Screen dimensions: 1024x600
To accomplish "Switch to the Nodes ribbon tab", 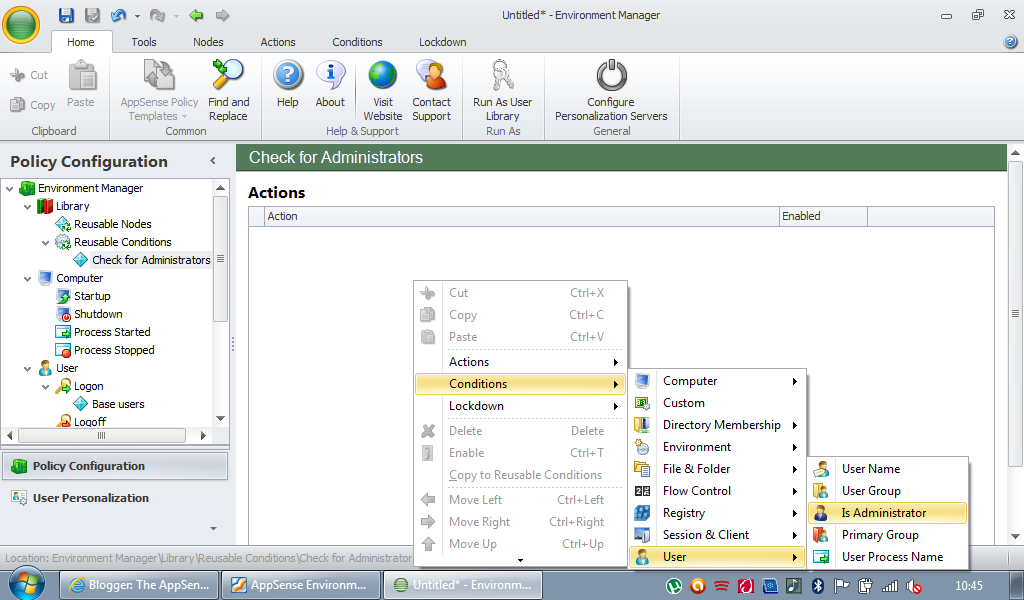I will point(208,42).
